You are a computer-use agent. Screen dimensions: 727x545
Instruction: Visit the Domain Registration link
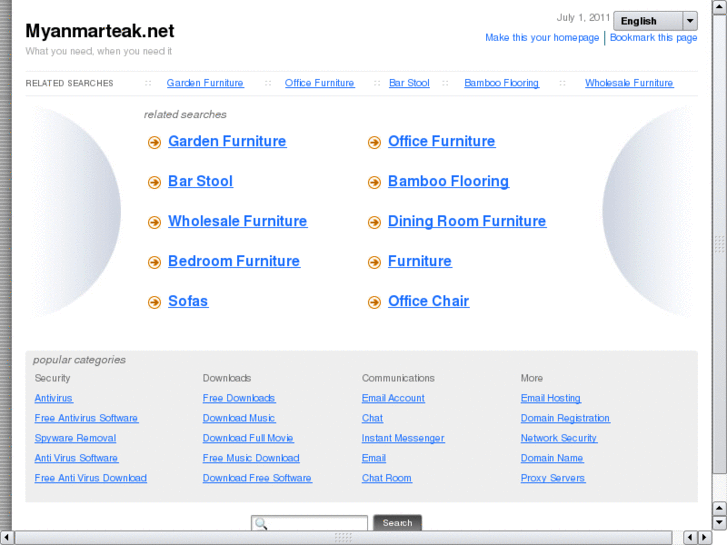coord(565,418)
